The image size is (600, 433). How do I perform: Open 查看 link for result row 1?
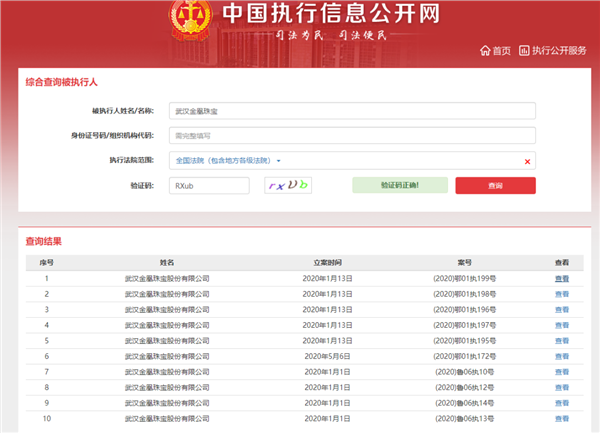coord(561,279)
